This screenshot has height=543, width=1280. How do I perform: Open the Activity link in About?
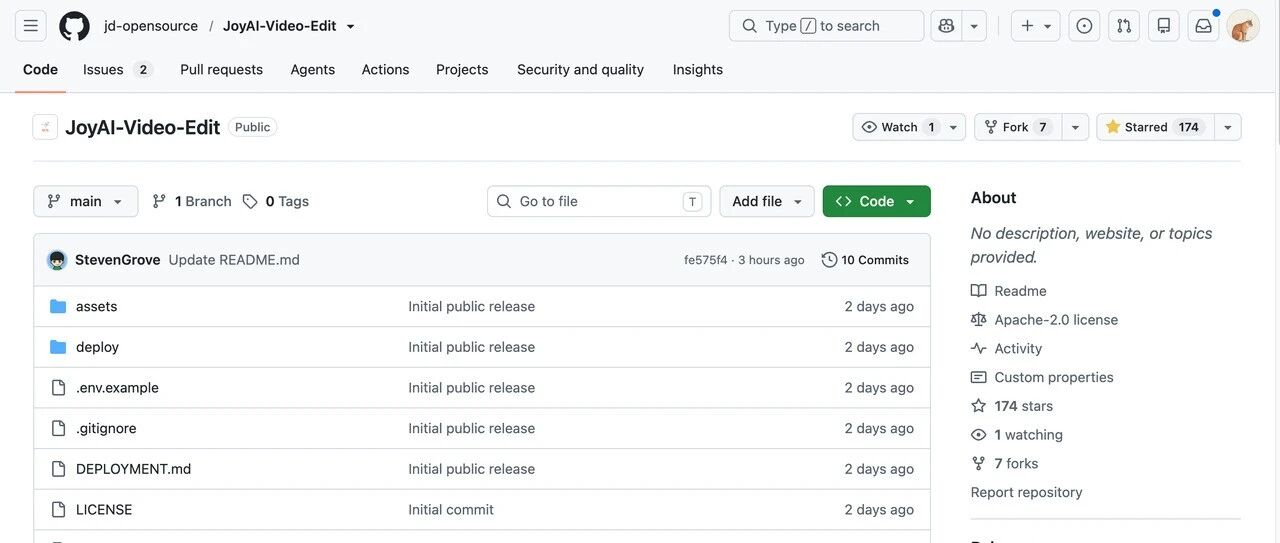[1007, 349]
